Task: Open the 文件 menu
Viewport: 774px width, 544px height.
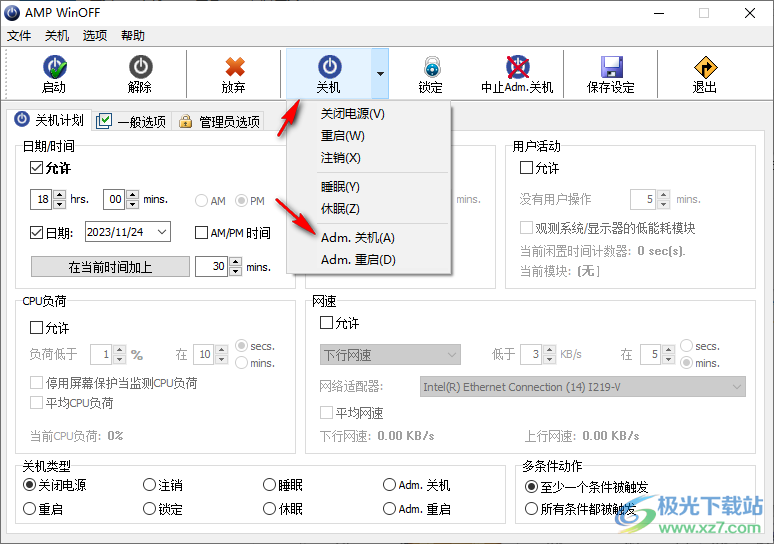Action: pyautogui.click(x=19, y=36)
